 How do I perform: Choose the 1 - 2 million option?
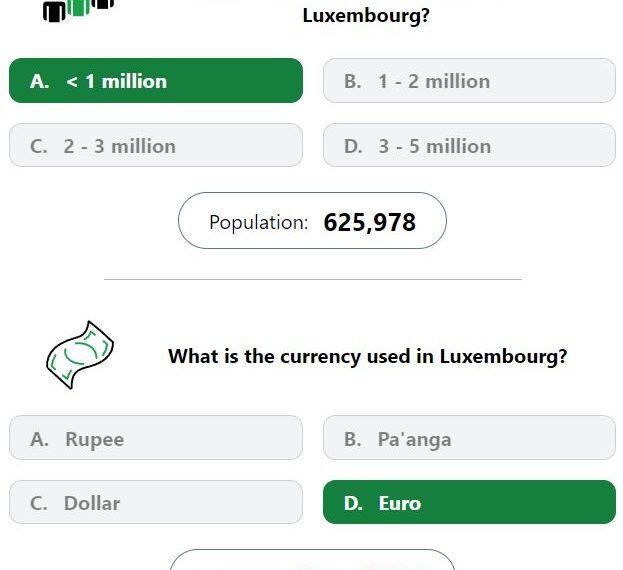(469, 81)
